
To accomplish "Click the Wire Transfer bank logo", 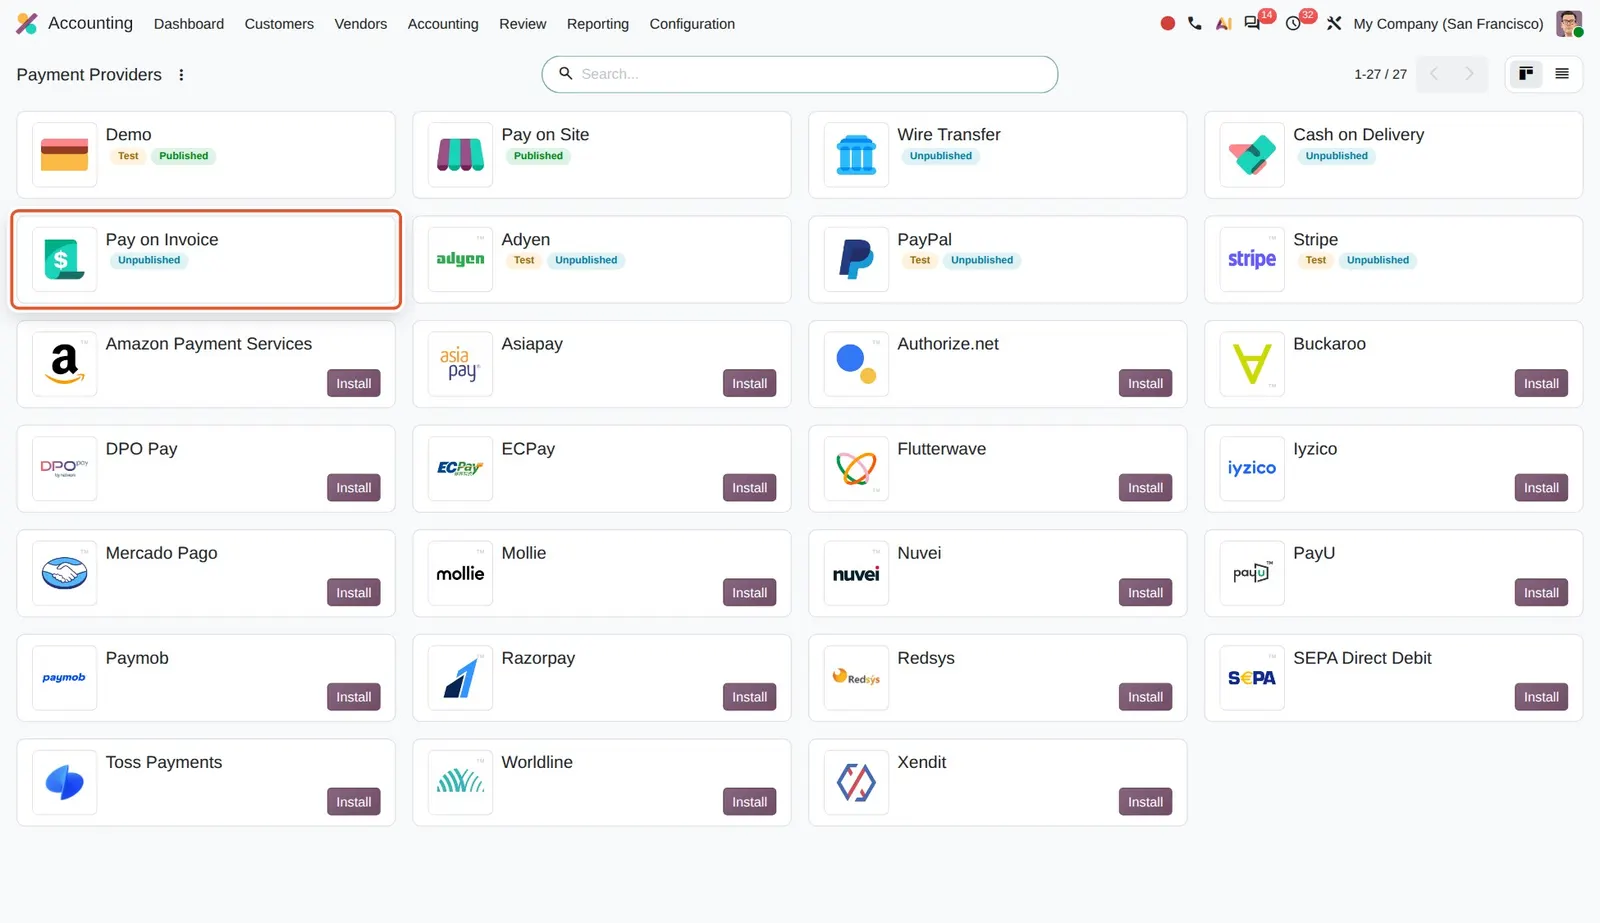I will coord(856,155).
